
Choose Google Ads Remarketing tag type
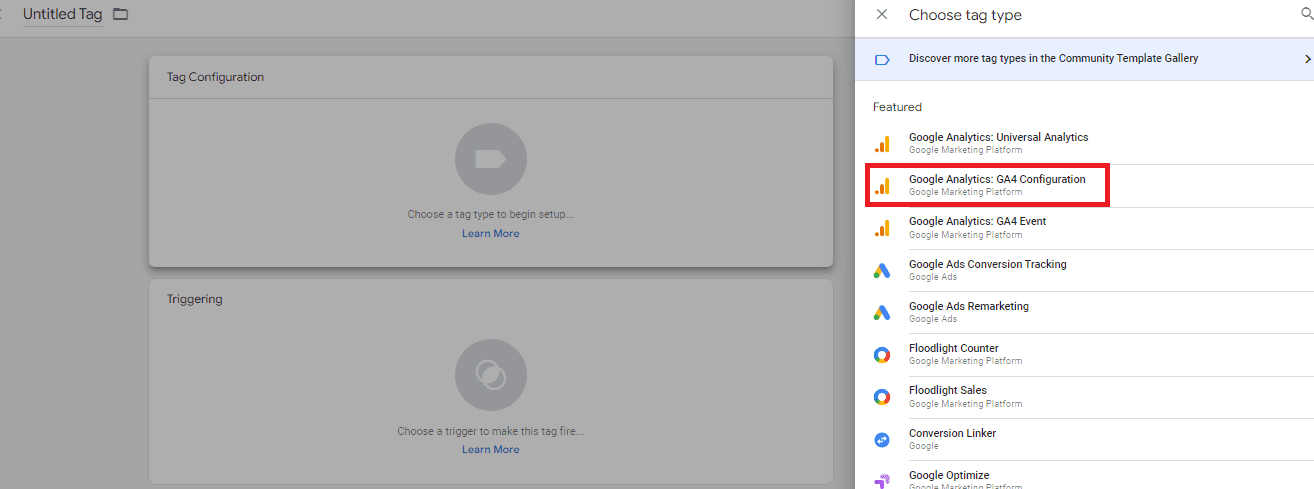(x=1085, y=312)
